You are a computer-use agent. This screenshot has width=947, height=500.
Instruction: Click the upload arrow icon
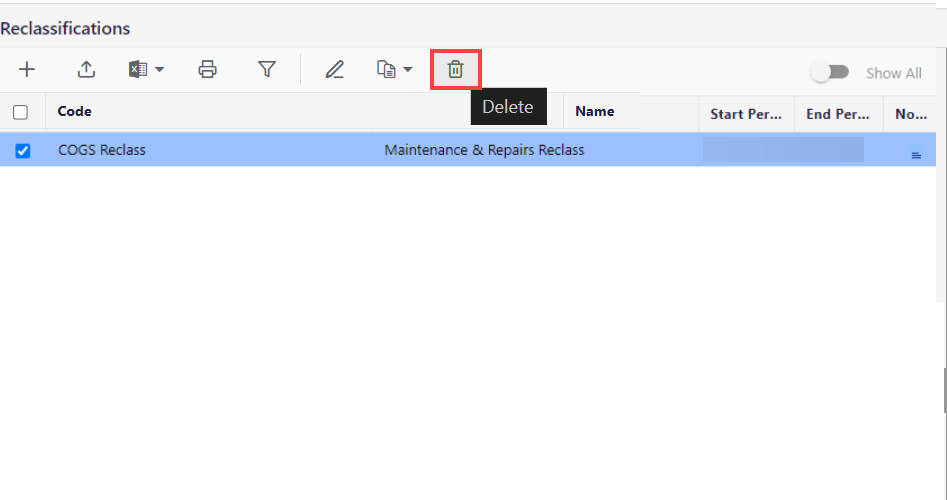coord(86,69)
